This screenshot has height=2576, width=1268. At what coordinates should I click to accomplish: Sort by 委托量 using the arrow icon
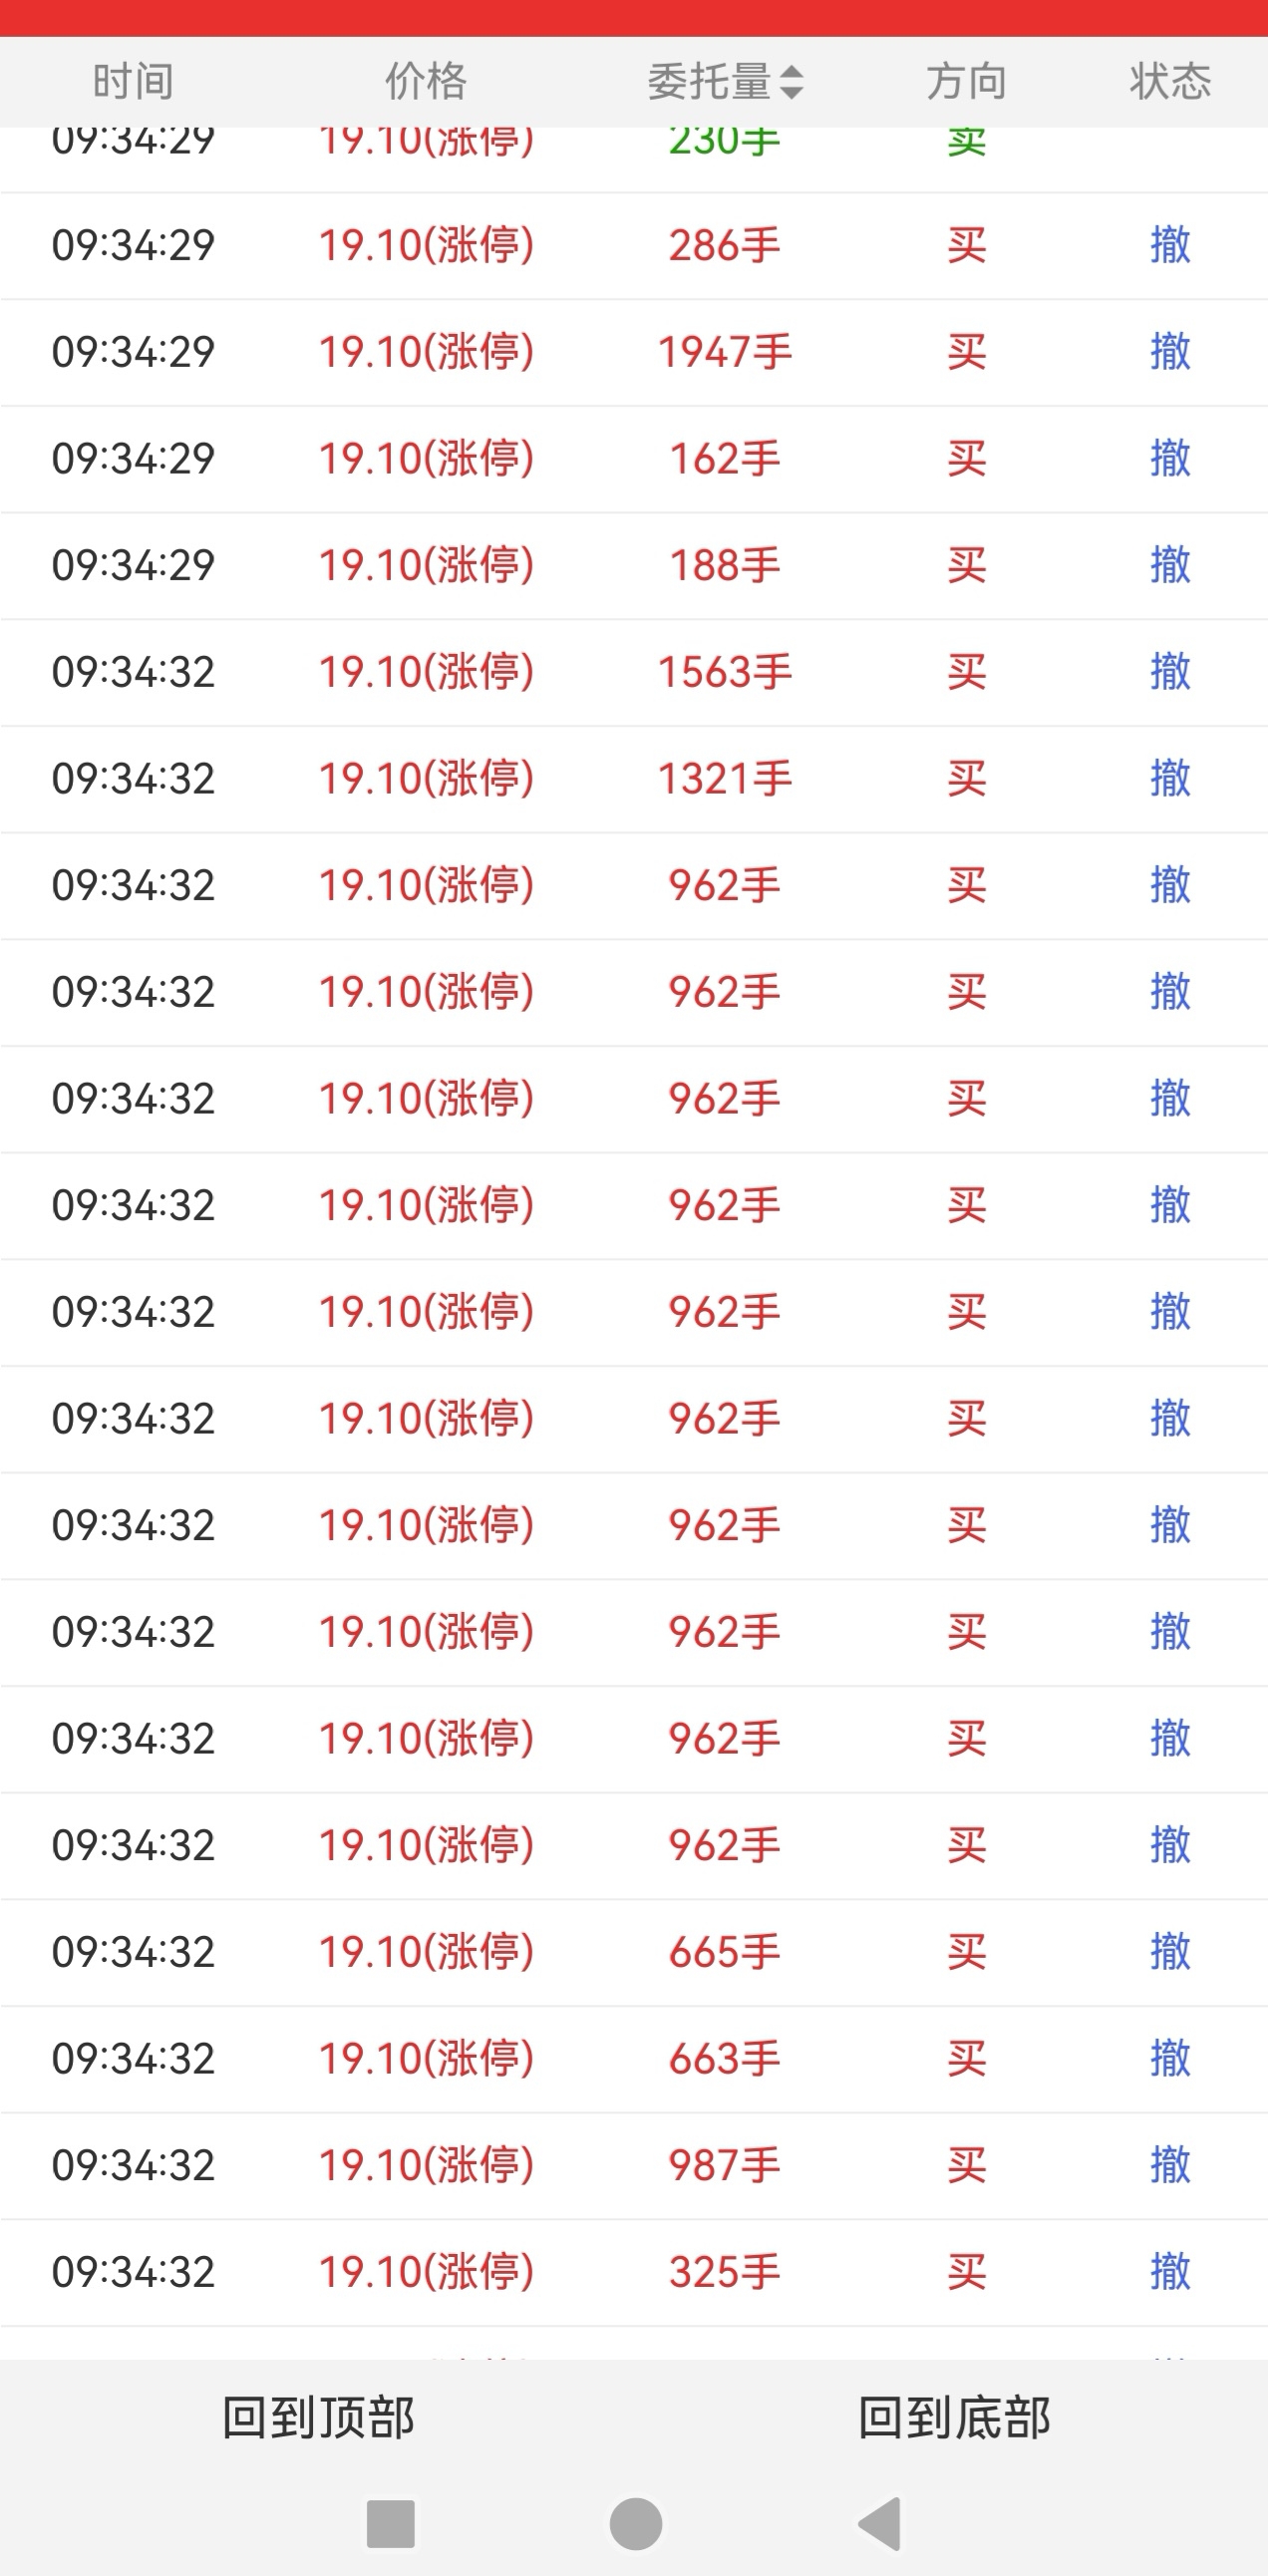791,82
